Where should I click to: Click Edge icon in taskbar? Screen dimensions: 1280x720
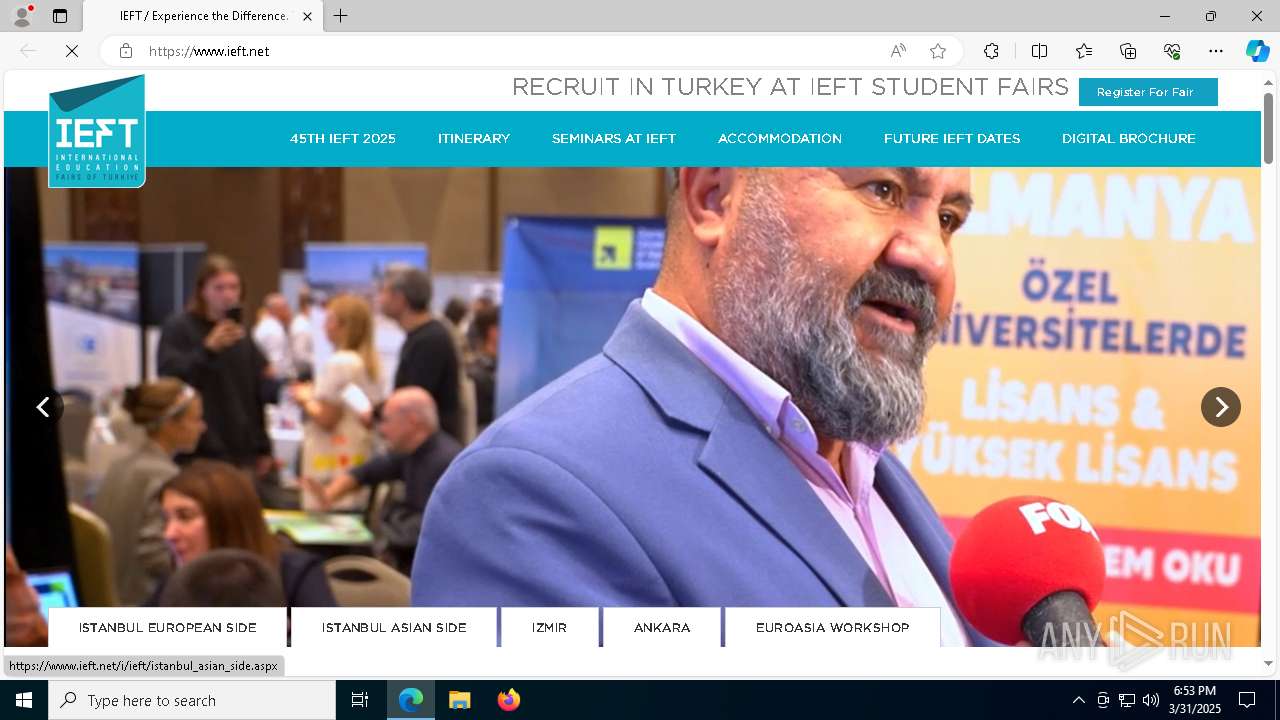[x=411, y=700]
